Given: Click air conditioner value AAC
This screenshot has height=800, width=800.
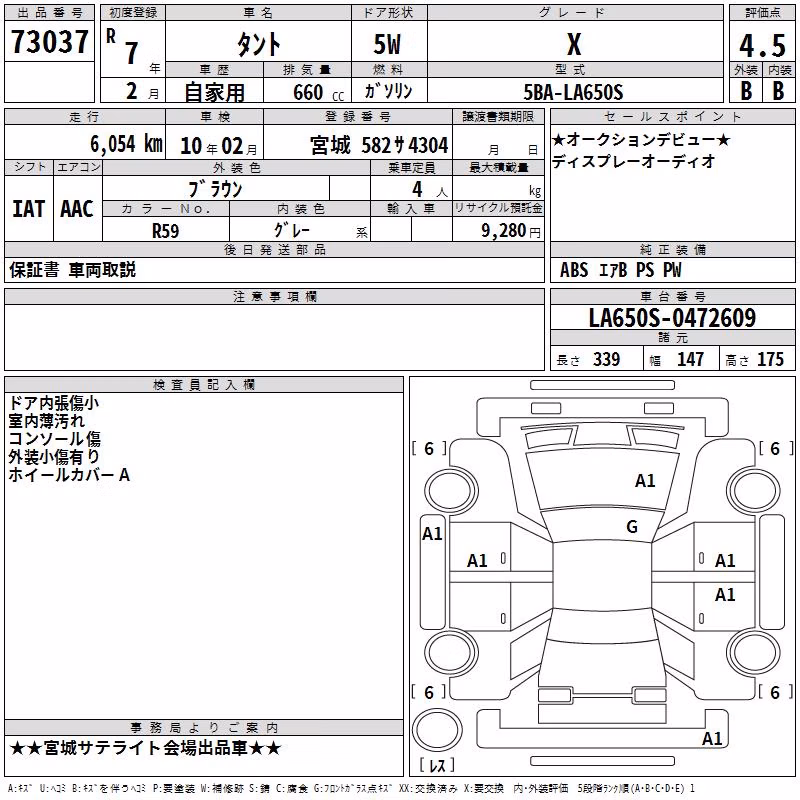Looking at the screenshot, I should point(77,209).
